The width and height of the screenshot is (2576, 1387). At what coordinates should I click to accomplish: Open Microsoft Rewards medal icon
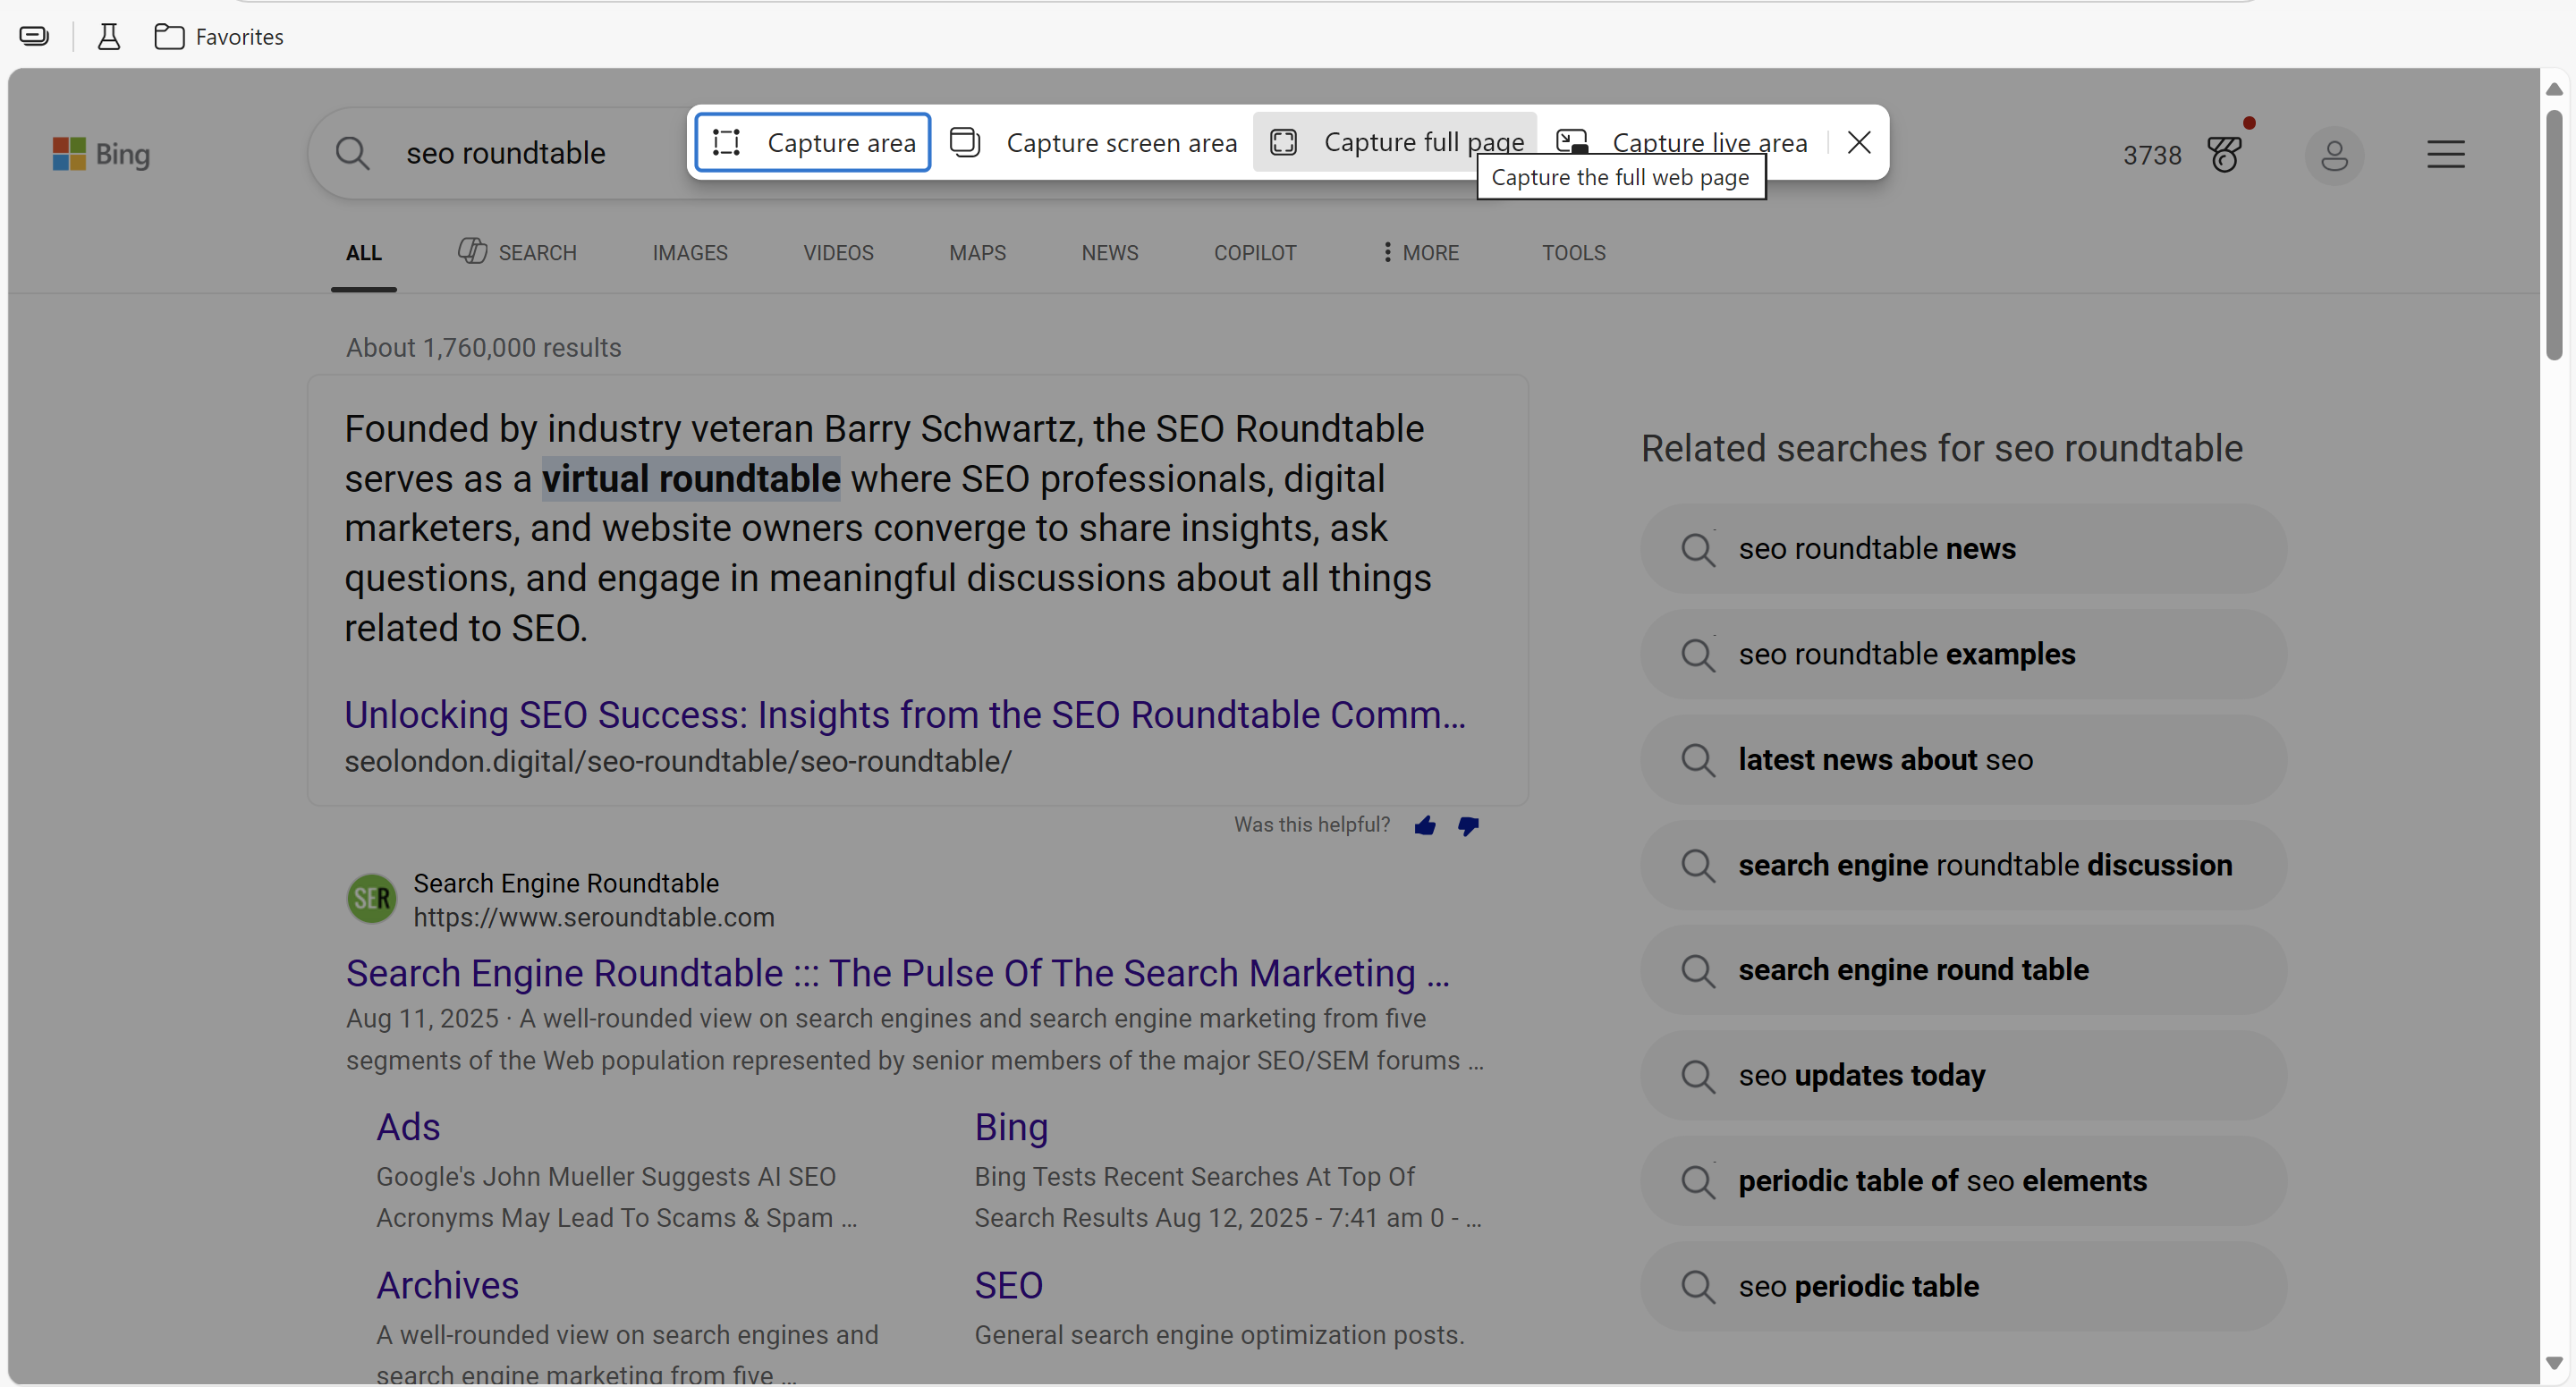pos(2226,154)
